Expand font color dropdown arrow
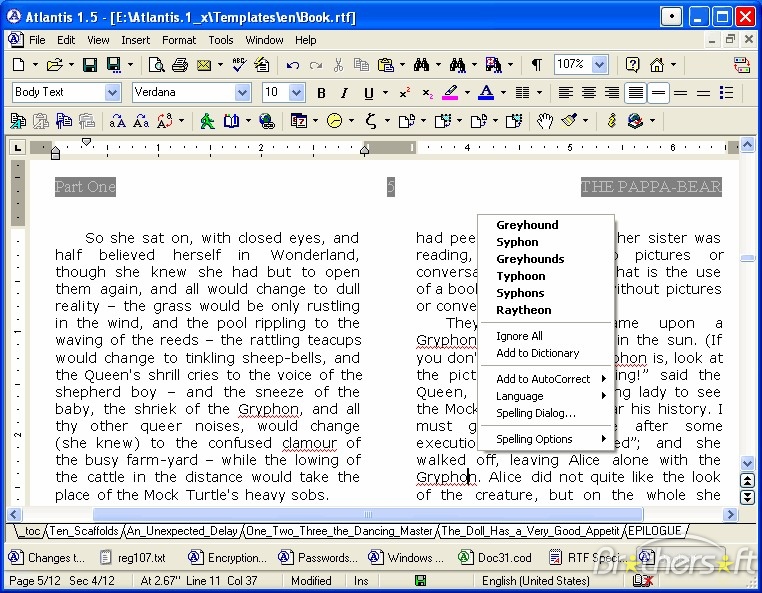 (x=503, y=92)
